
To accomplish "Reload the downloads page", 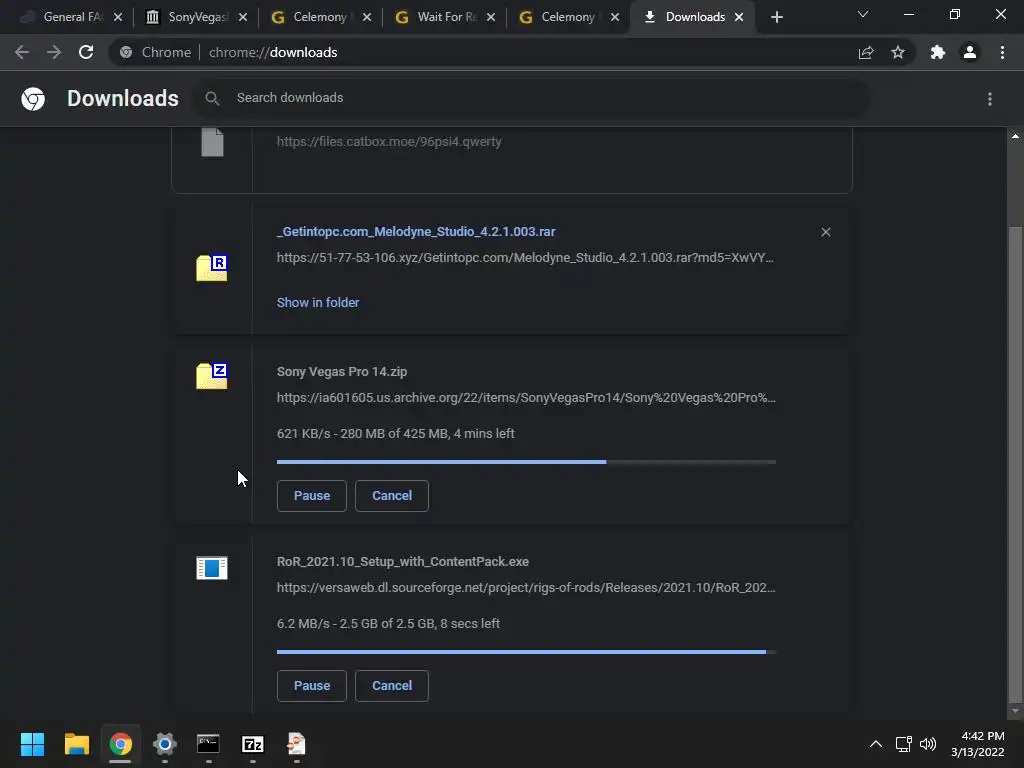I will [x=86, y=52].
